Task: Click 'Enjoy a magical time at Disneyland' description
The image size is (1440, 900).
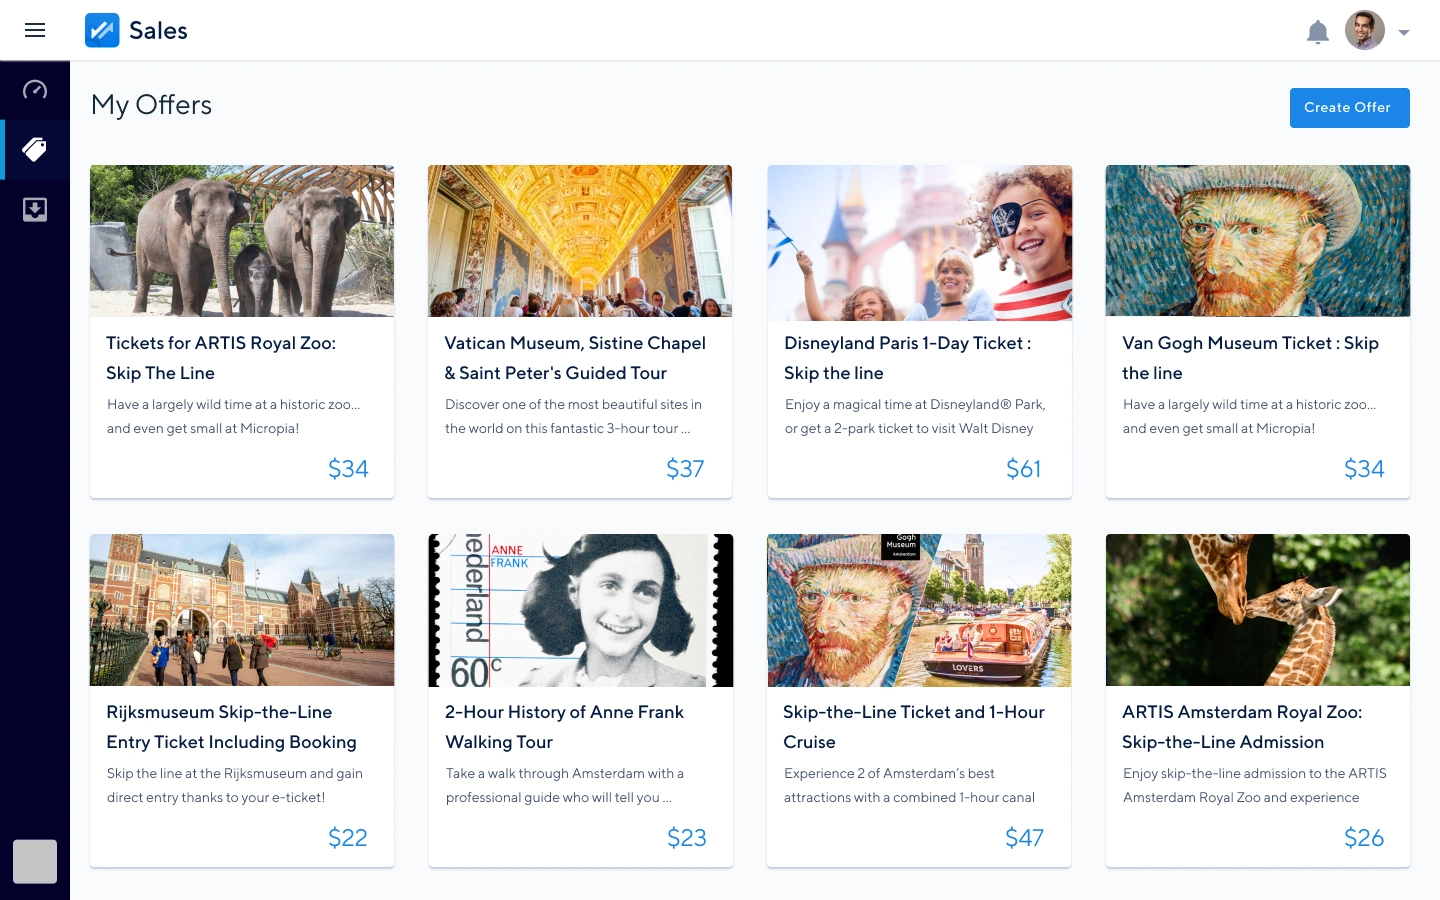Action: click(x=914, y=417)
